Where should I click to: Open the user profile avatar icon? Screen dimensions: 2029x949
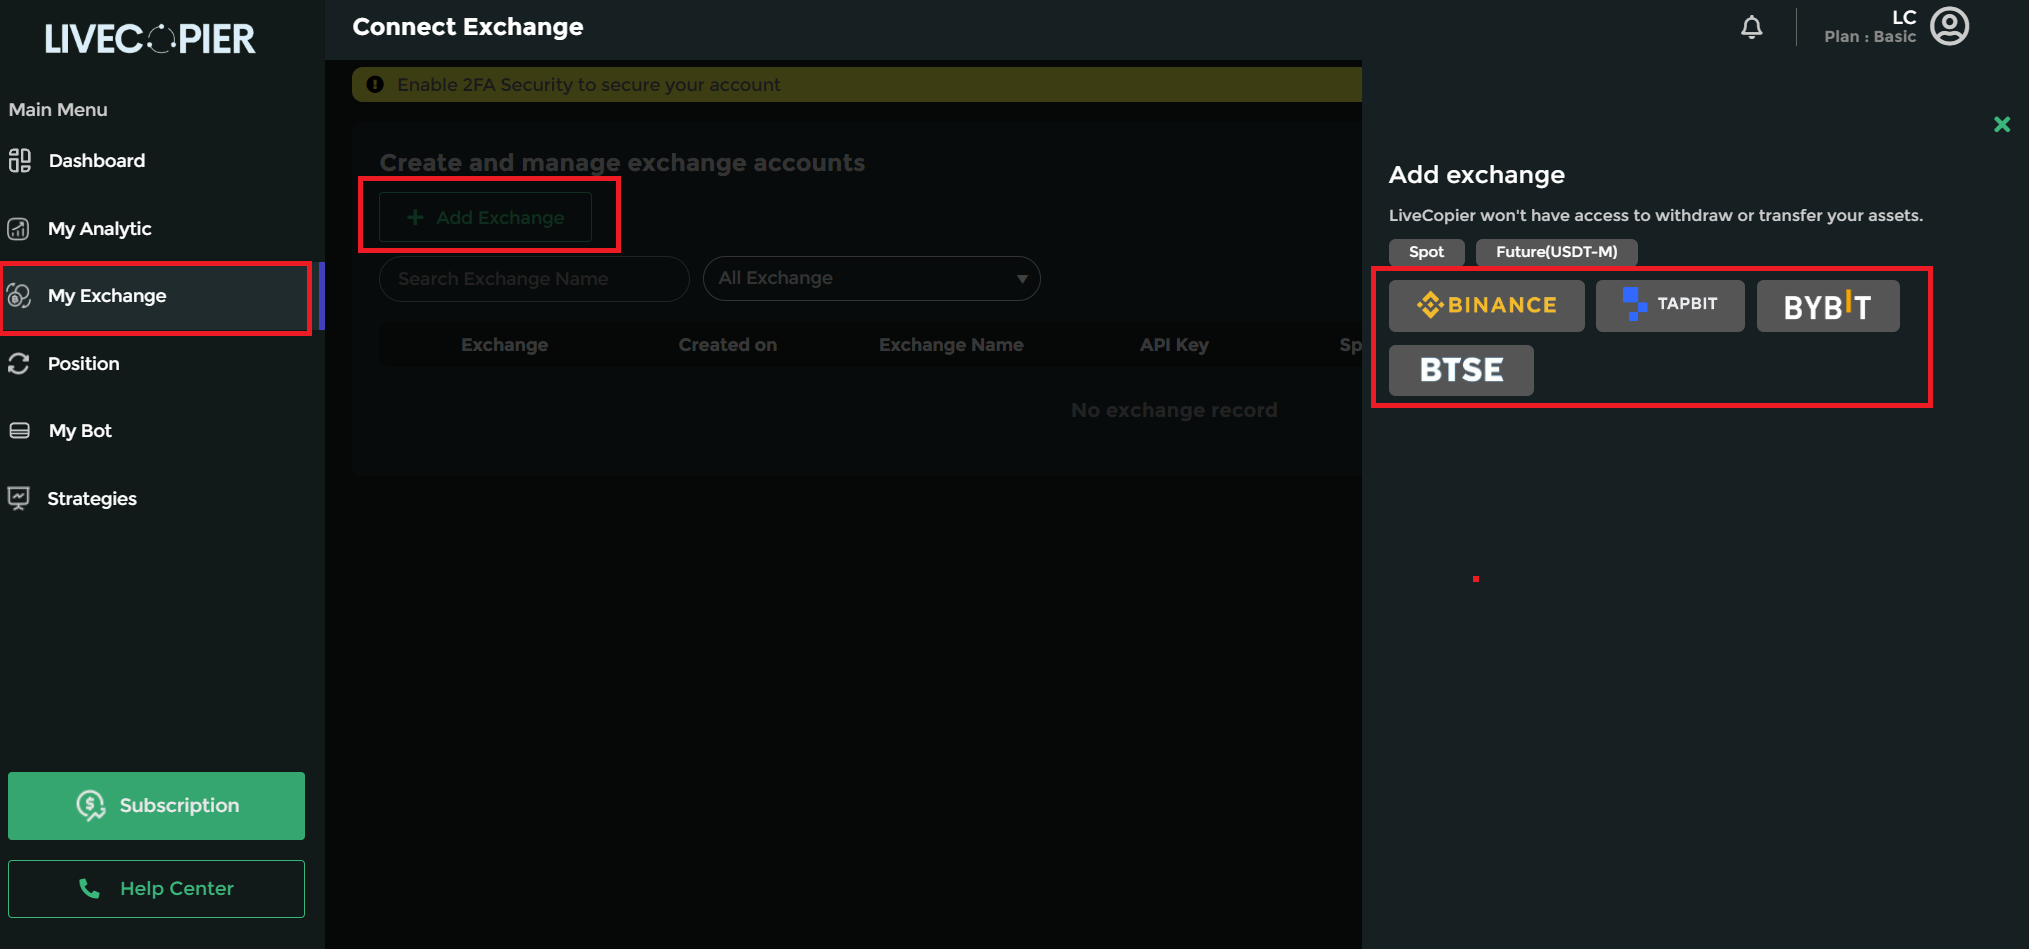(x=1949, y=26)
